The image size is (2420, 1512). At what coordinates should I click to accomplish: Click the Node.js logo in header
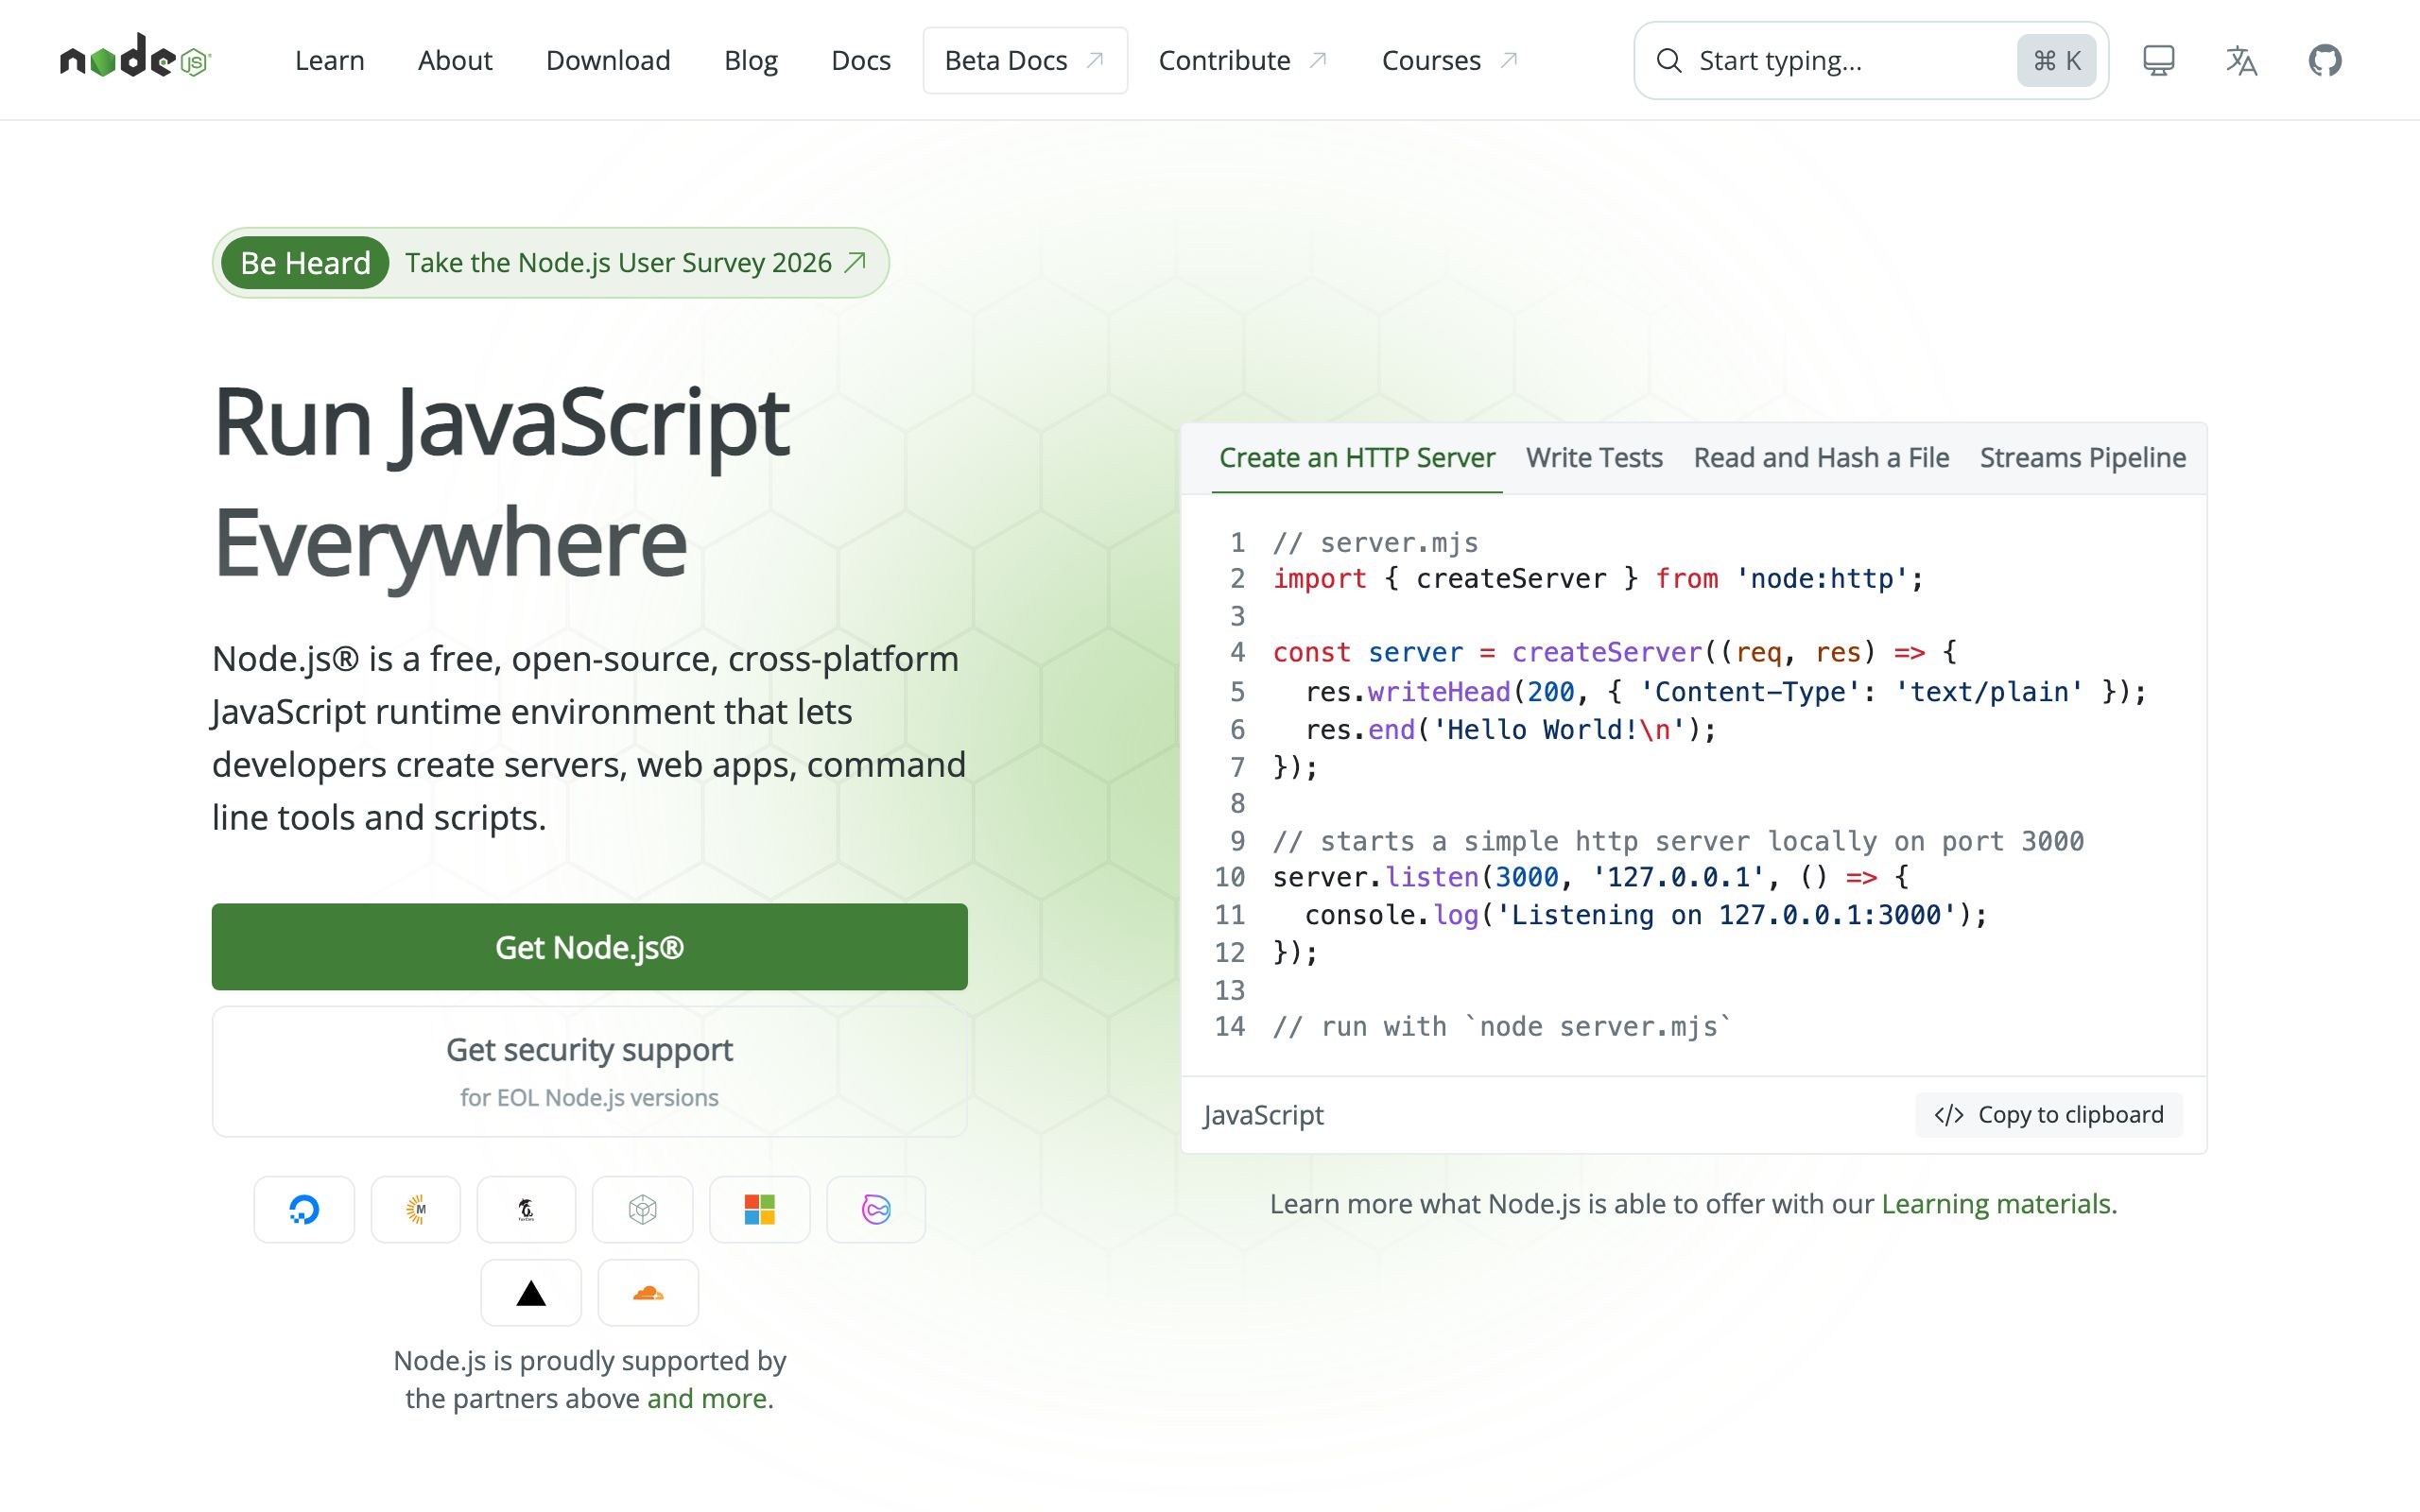tap(135, 56)
